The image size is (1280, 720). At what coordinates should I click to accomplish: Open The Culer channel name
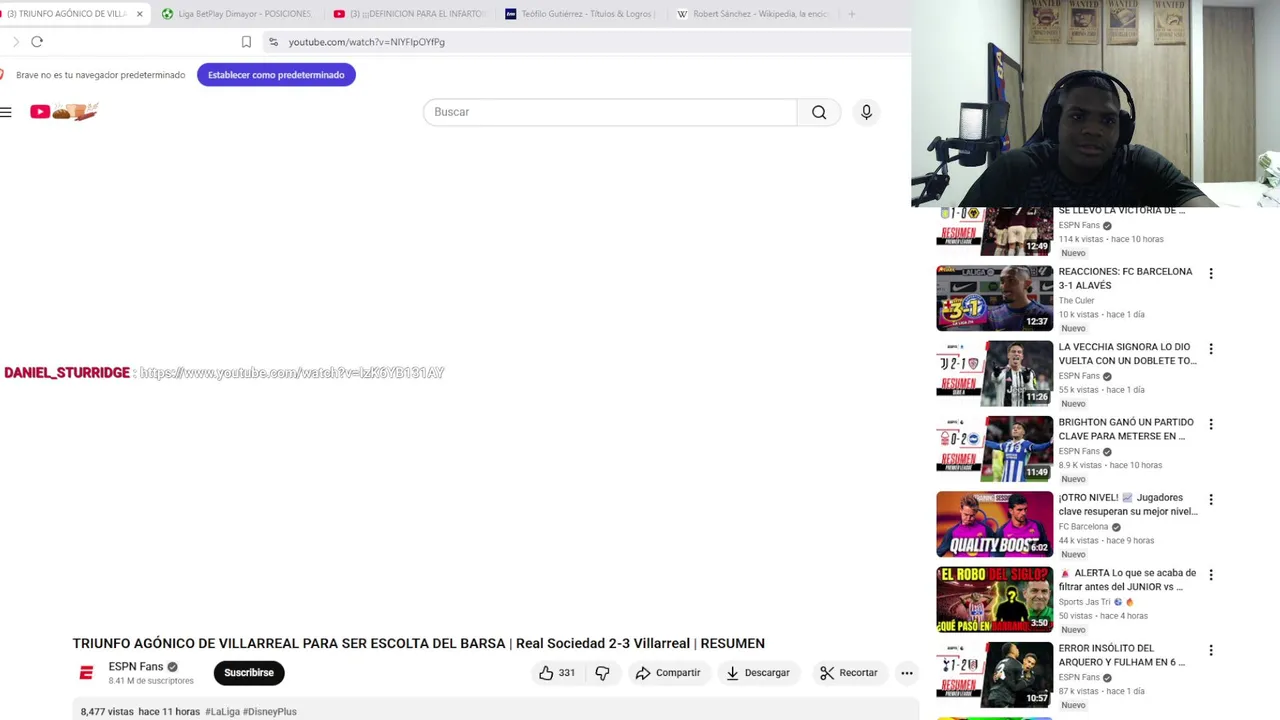(1076, 300)
